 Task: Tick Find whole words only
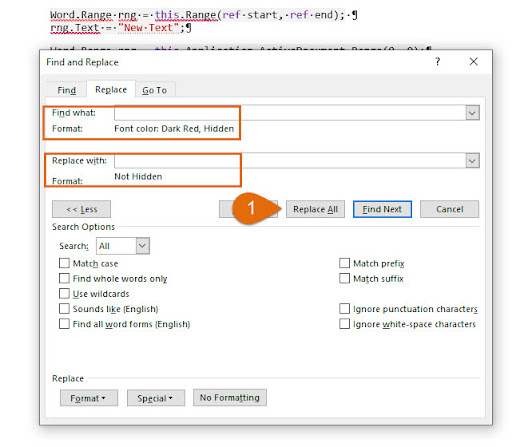click(x=64, y=278)
